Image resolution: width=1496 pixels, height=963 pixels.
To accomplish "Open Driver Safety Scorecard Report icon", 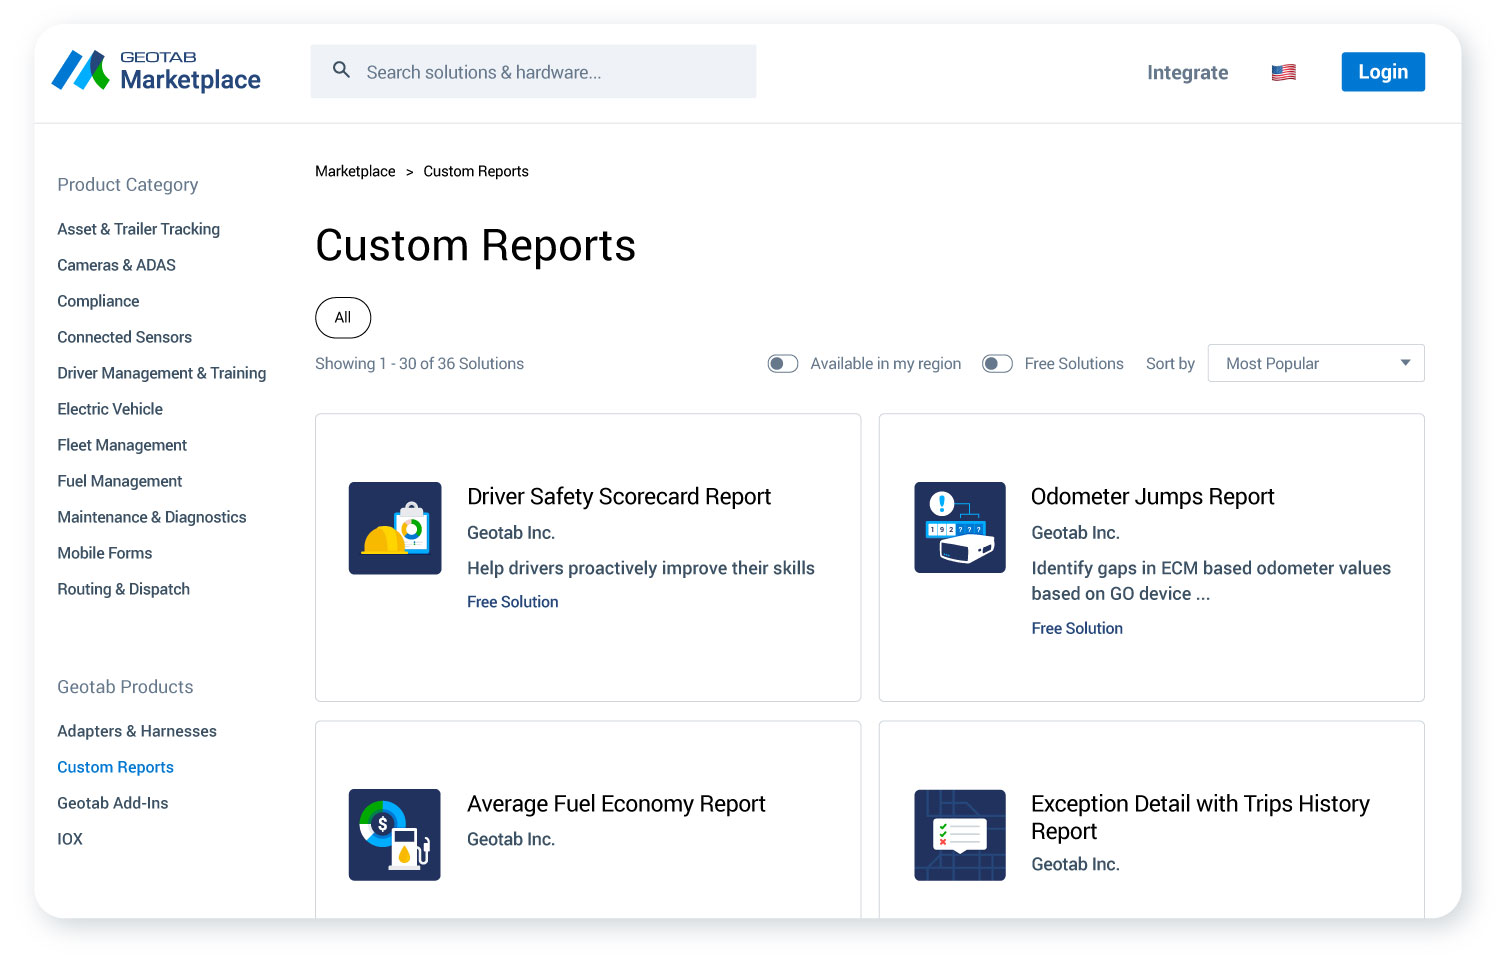I will 395,528.
